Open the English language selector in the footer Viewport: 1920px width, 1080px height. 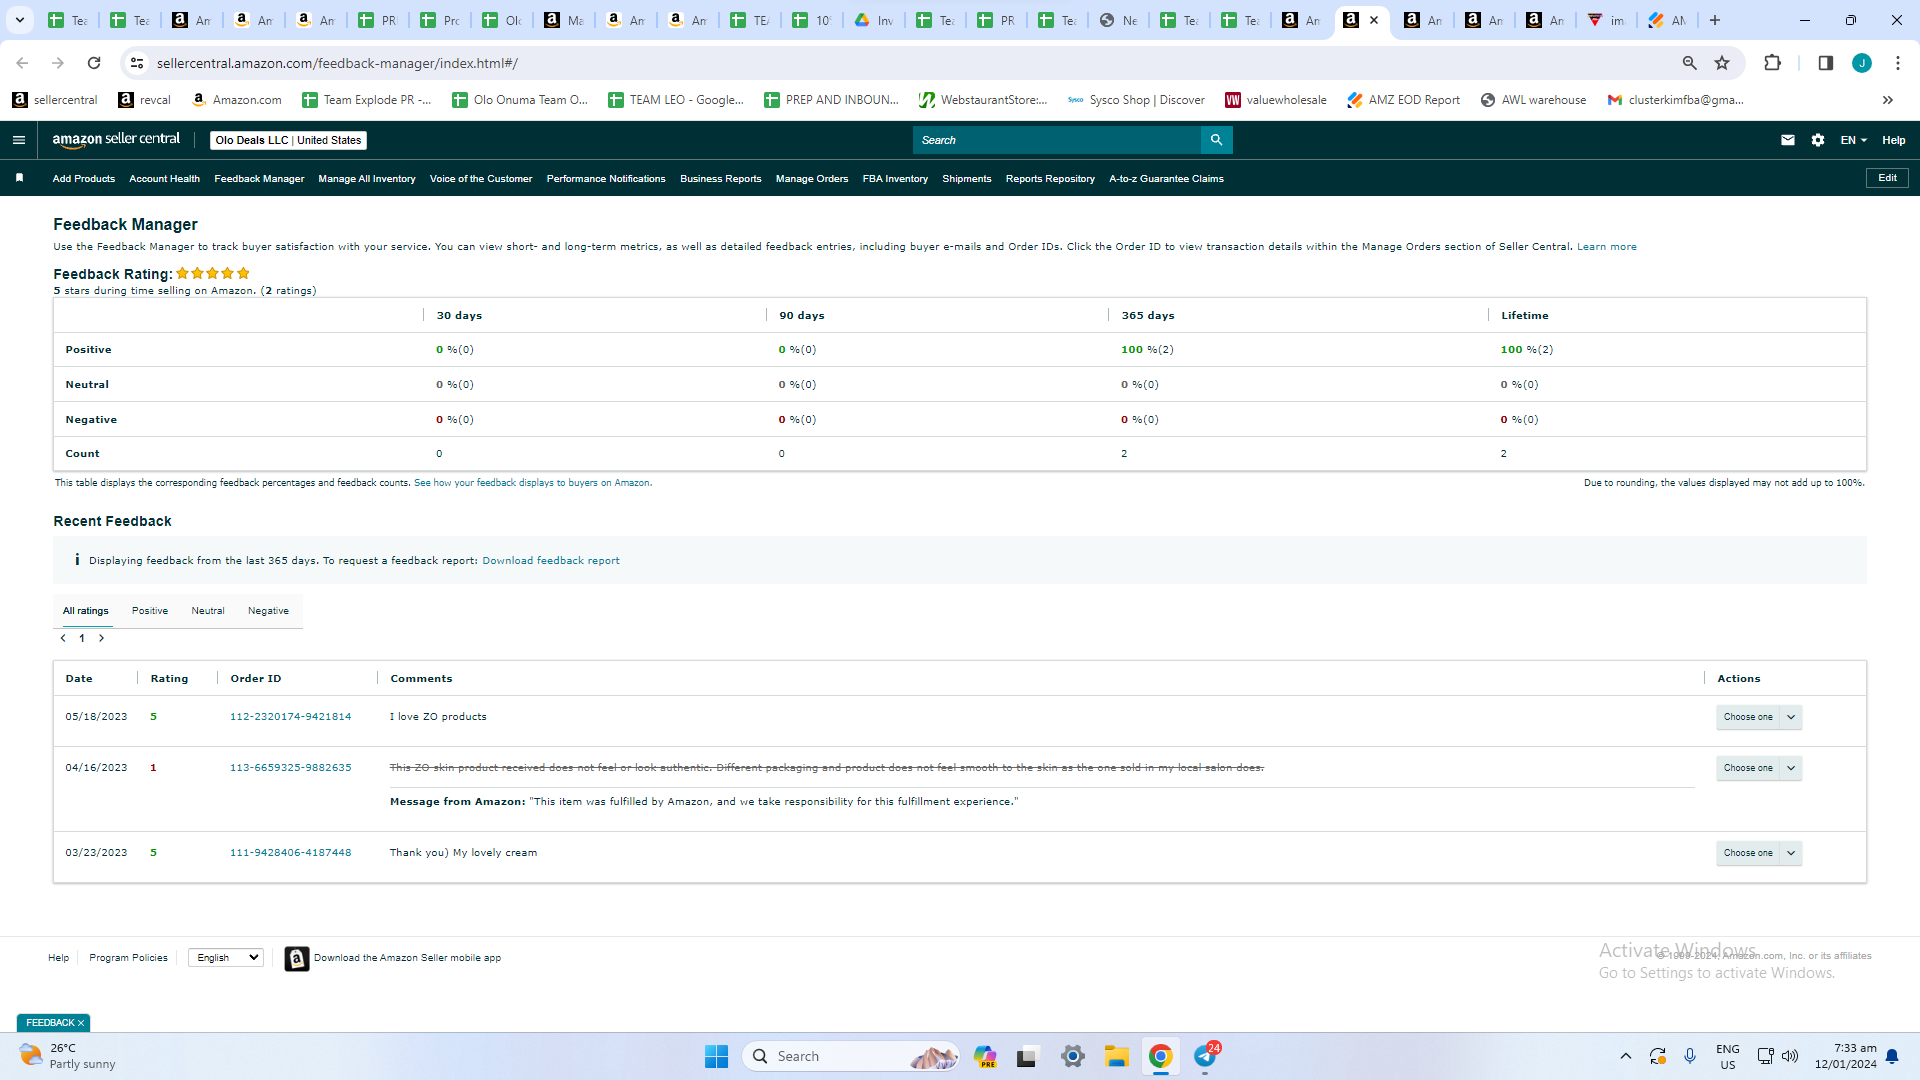click(226, 958)
